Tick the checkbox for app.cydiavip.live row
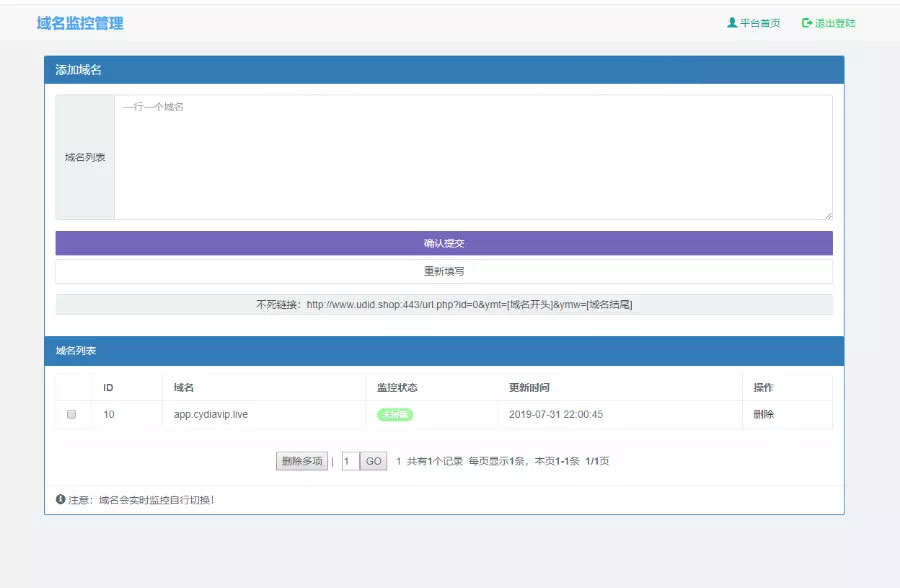The height and width of the screenshot is (588, 900). click(71, 414)
